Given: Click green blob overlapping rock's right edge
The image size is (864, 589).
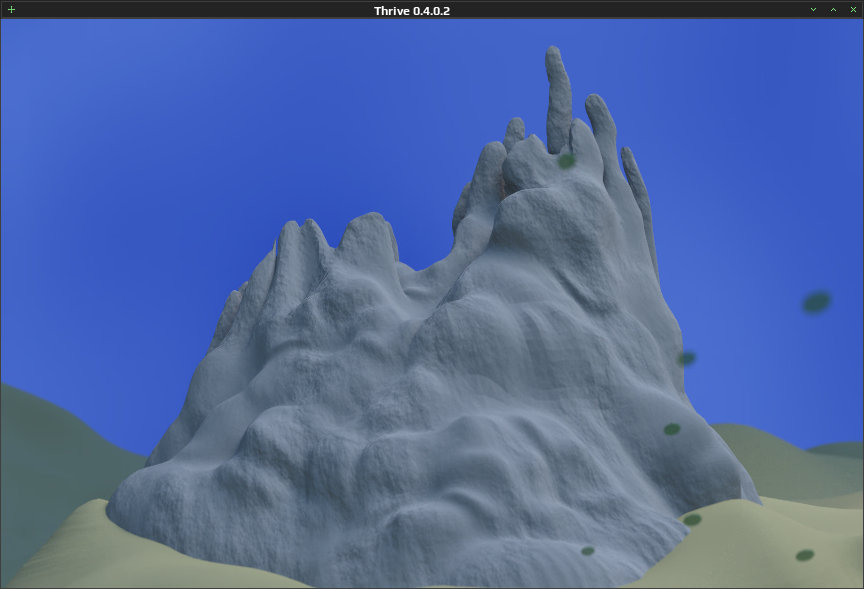Looking at the screenshot, I should tap(686, 359).
